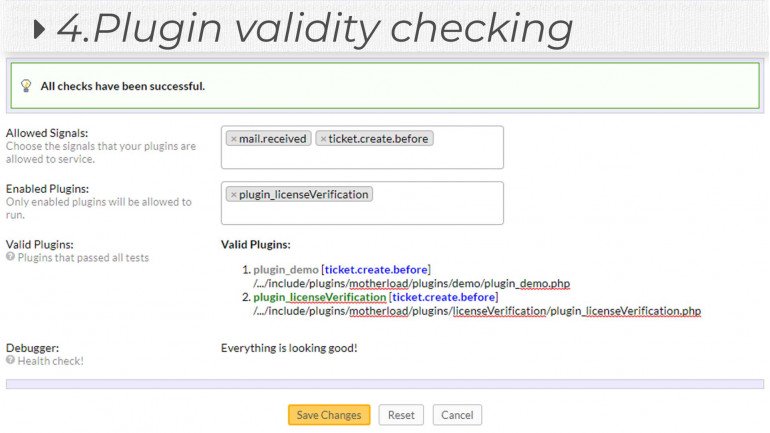Remove the ticket.create.before signal tag

[323, 139]
